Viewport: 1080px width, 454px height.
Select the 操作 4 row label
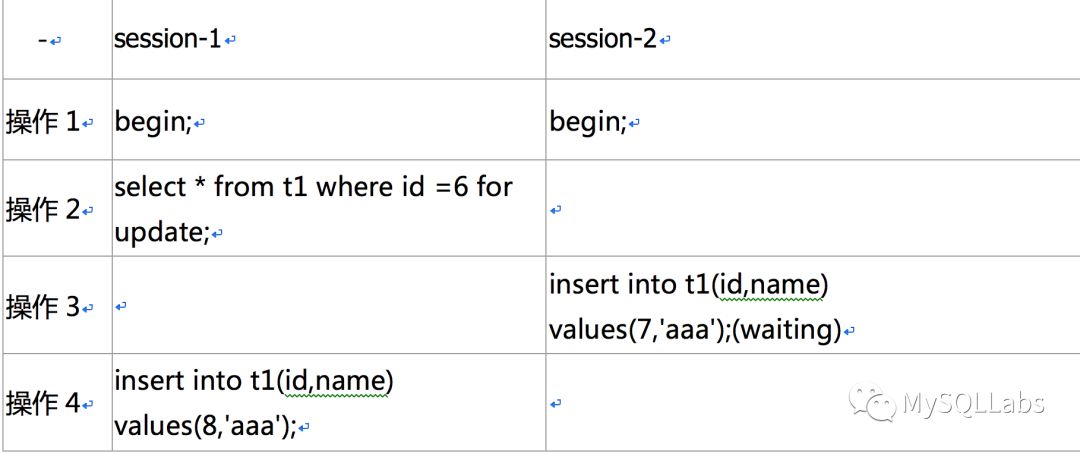[43, 403]
